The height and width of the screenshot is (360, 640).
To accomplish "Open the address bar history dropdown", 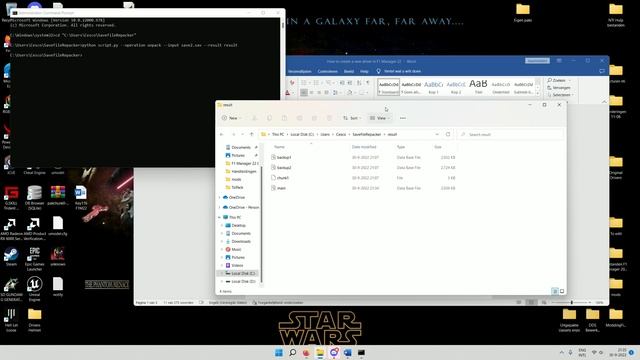I will 437,134.
